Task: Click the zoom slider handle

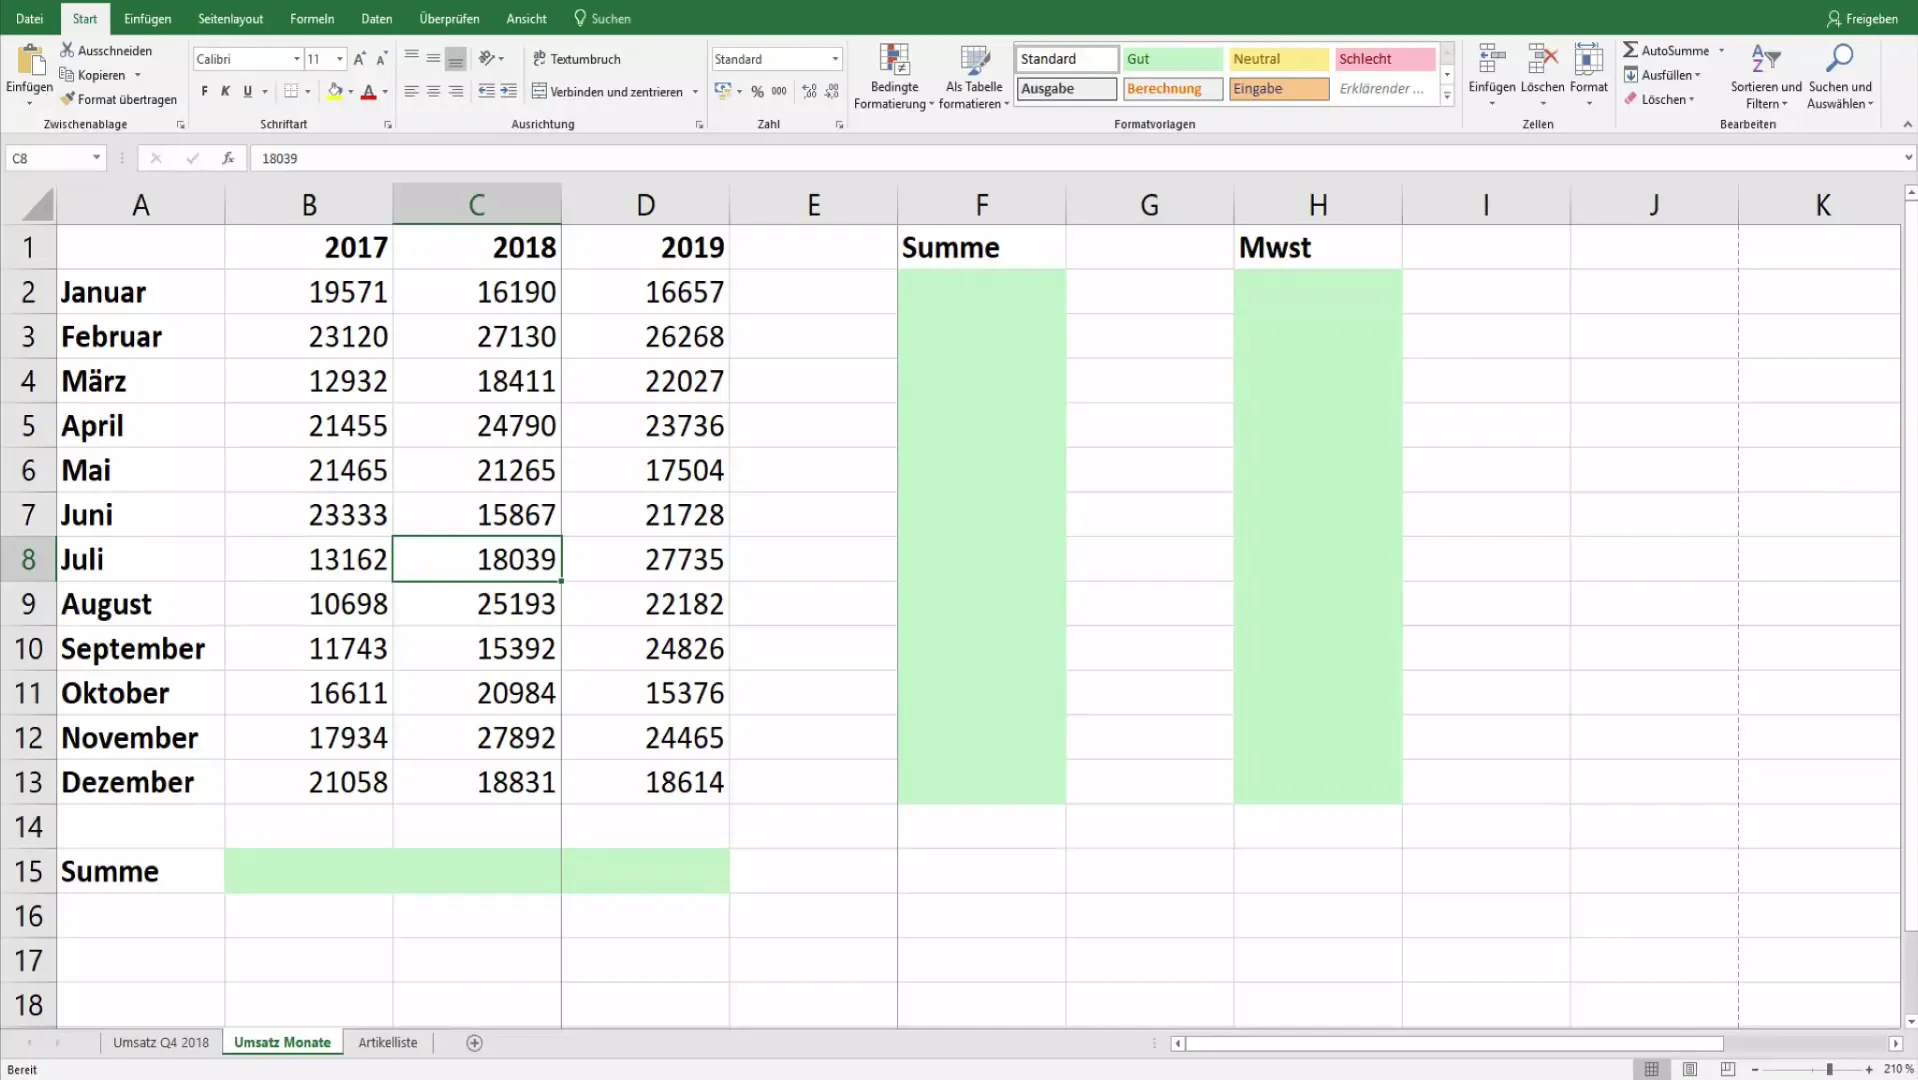Action: point(1829,1069)
